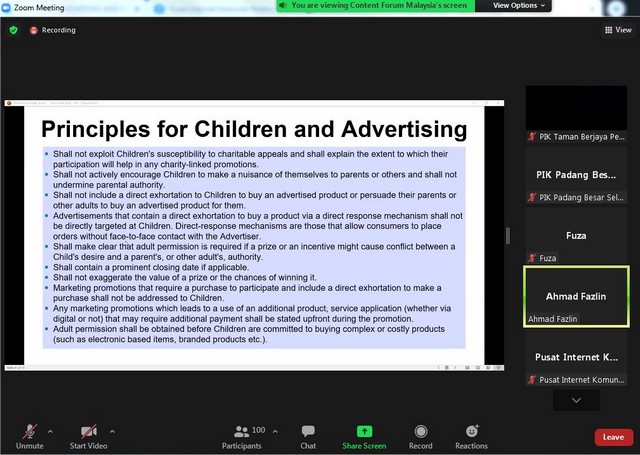Leave the meeting
640x455 pixels.
613,437
